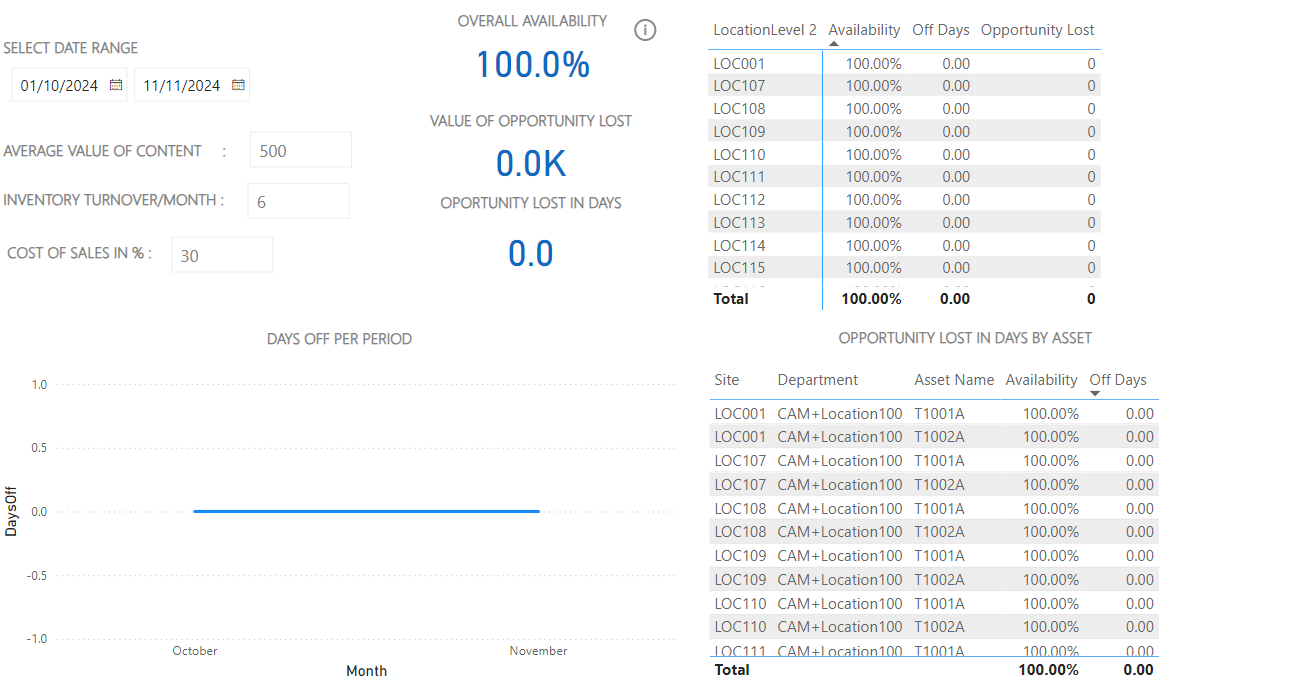Edit the end date field 11/11/2024
The image size is (1300, 700).
[x=182, y=86]
